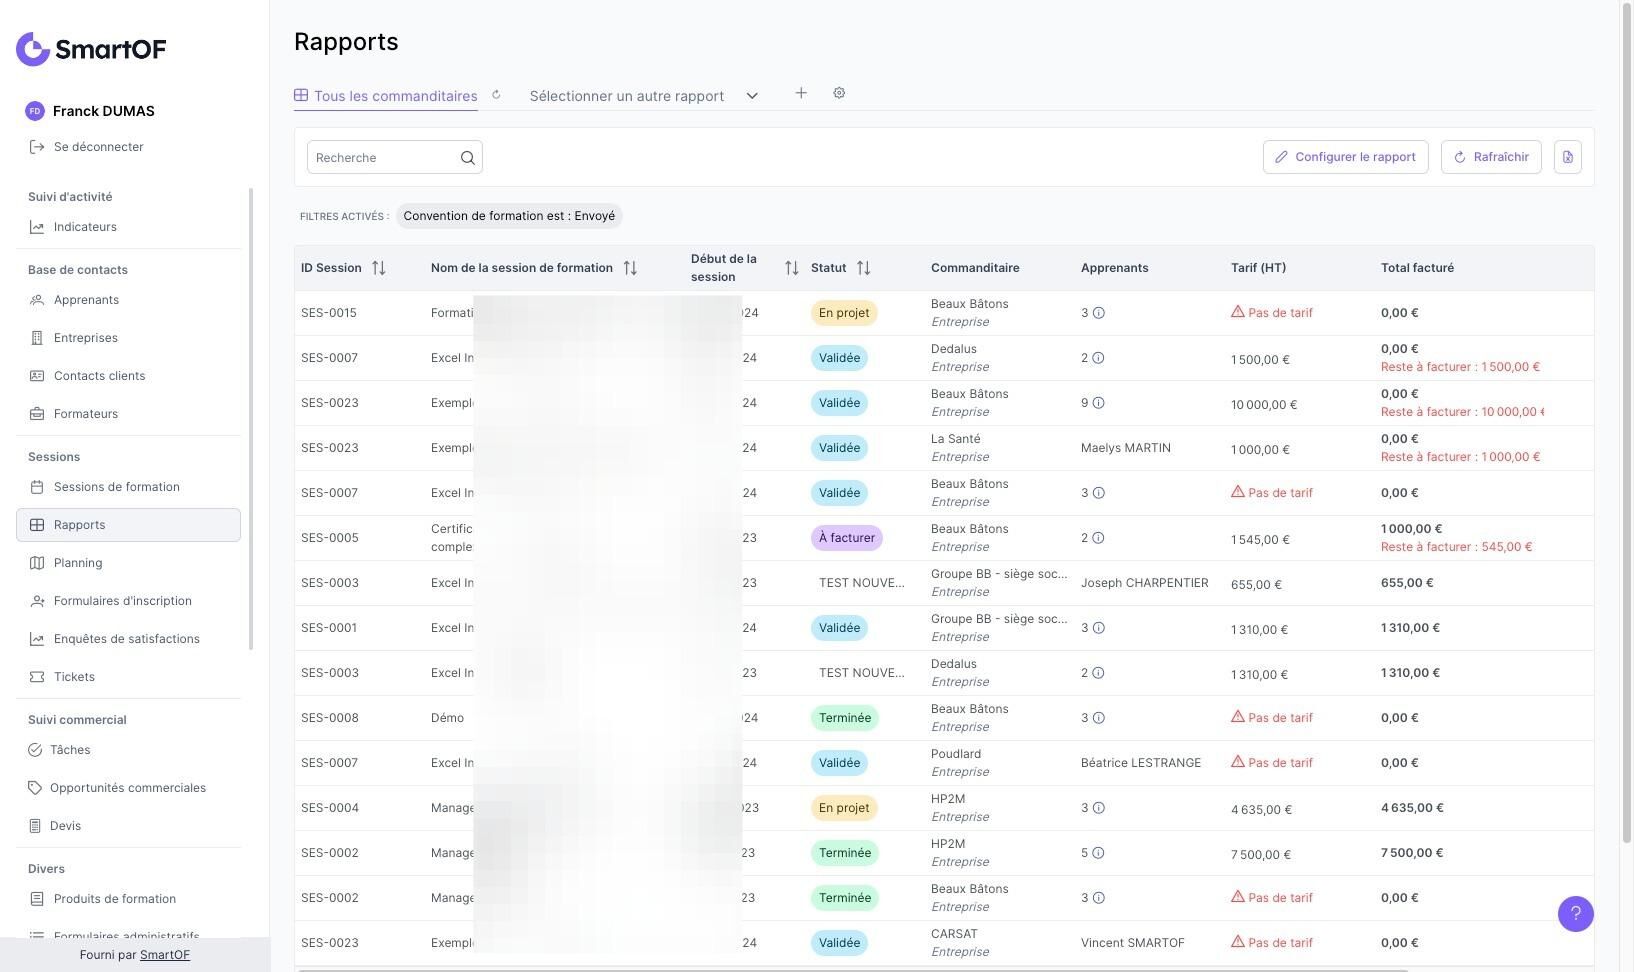This screenshot has height=972, width=1634.
Task: Click the refresh icon beside Tous les commanditaires
Action: point(496,95)
